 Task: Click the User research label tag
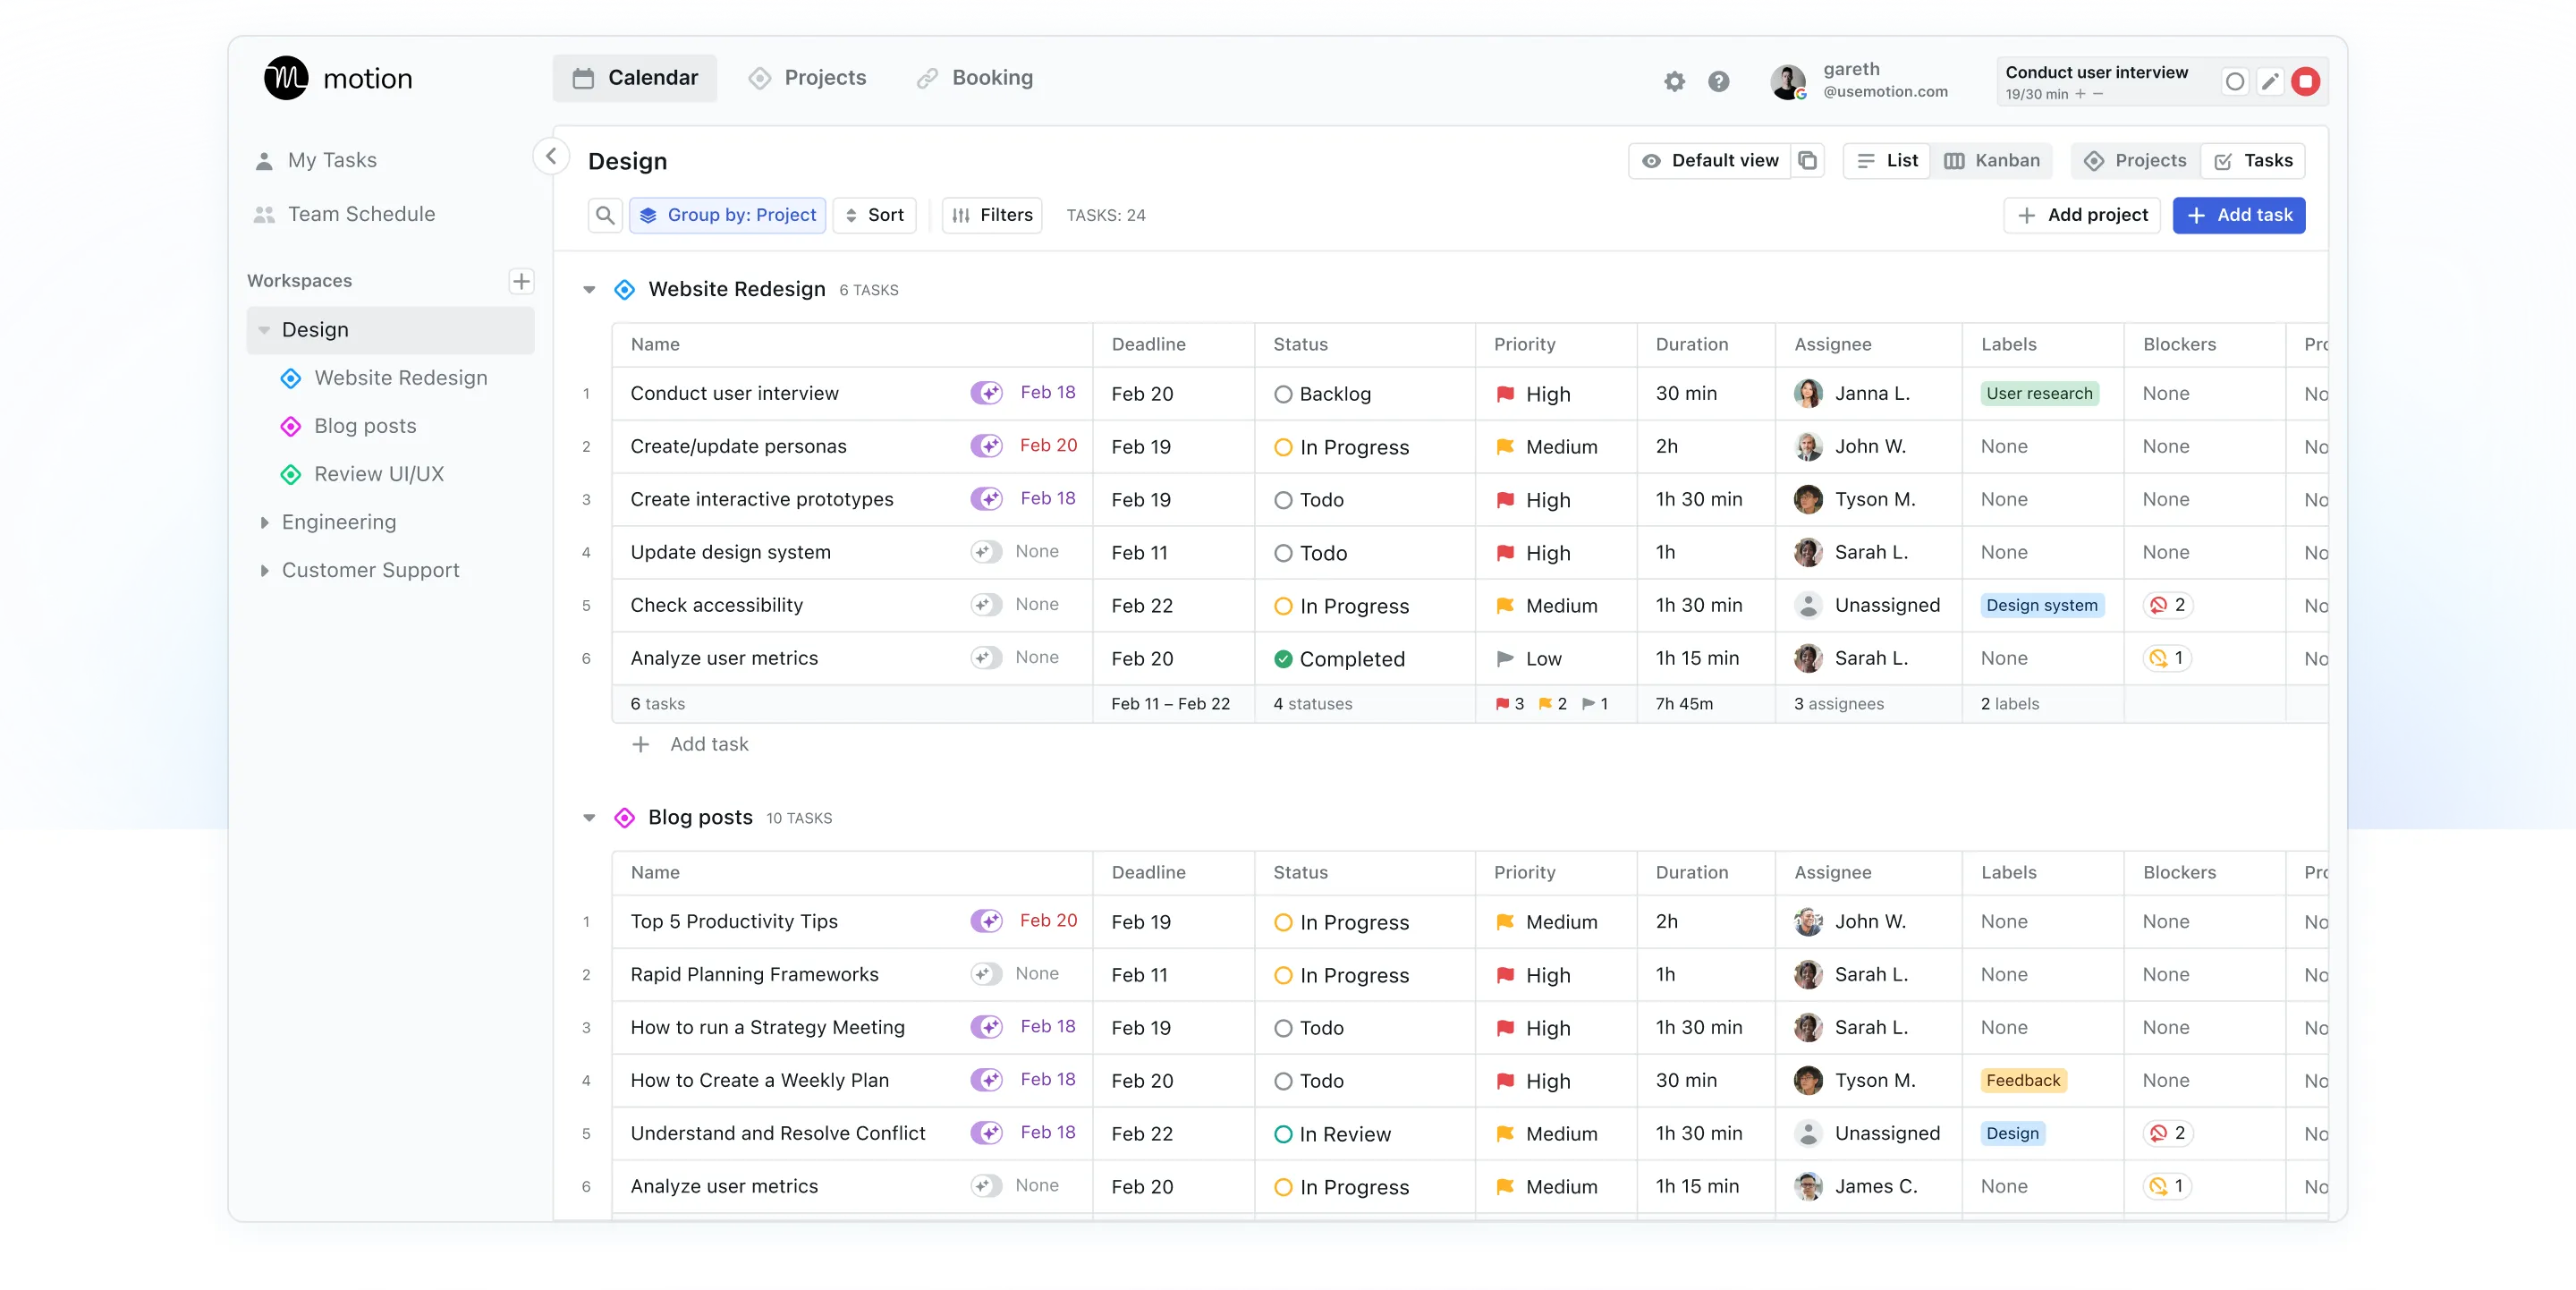pos(2039,393)
